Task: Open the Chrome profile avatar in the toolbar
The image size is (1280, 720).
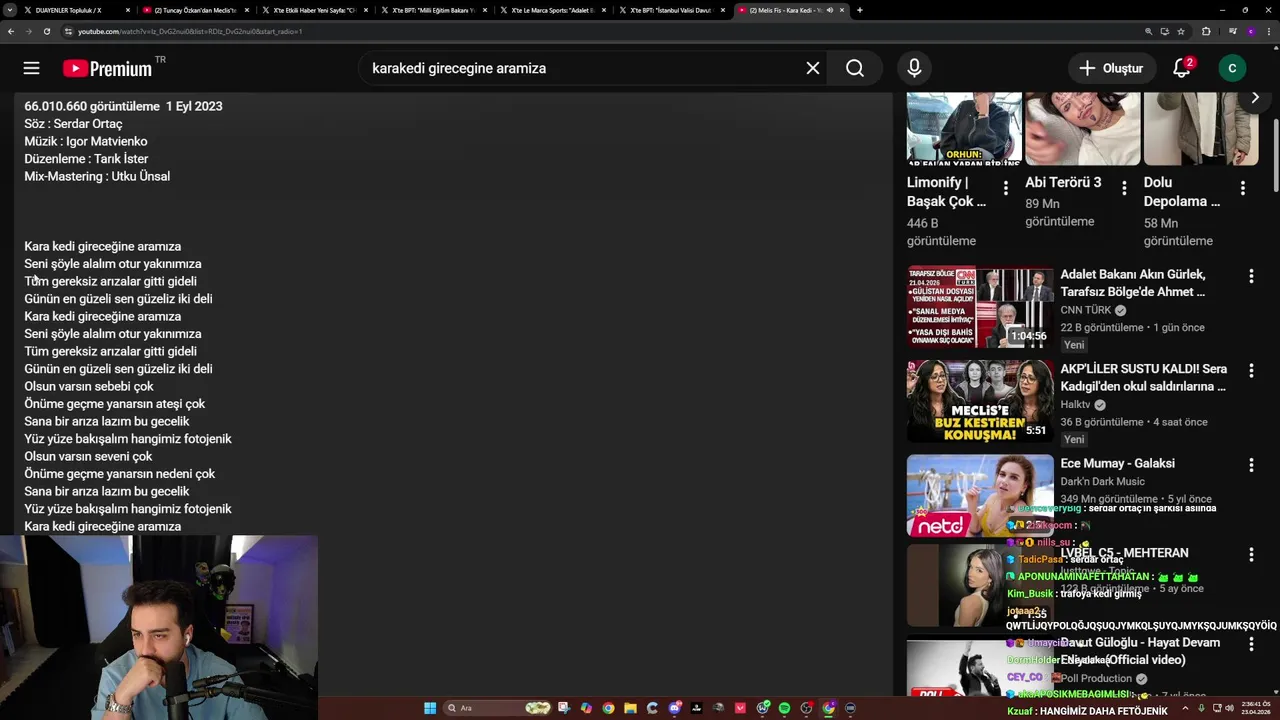Action: [x=1251, y=31]
